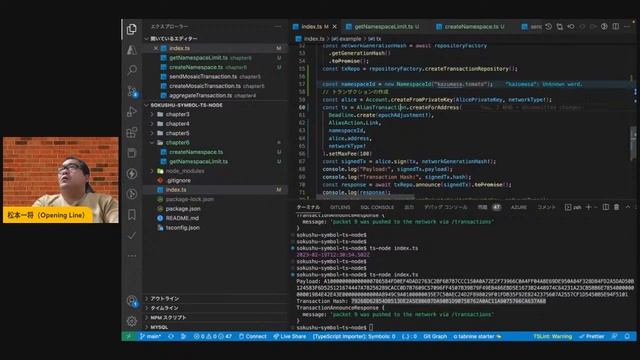The image size is (640, 360).
Task: Open the bookmarks activity bar icon
Action: pos(131,215)
